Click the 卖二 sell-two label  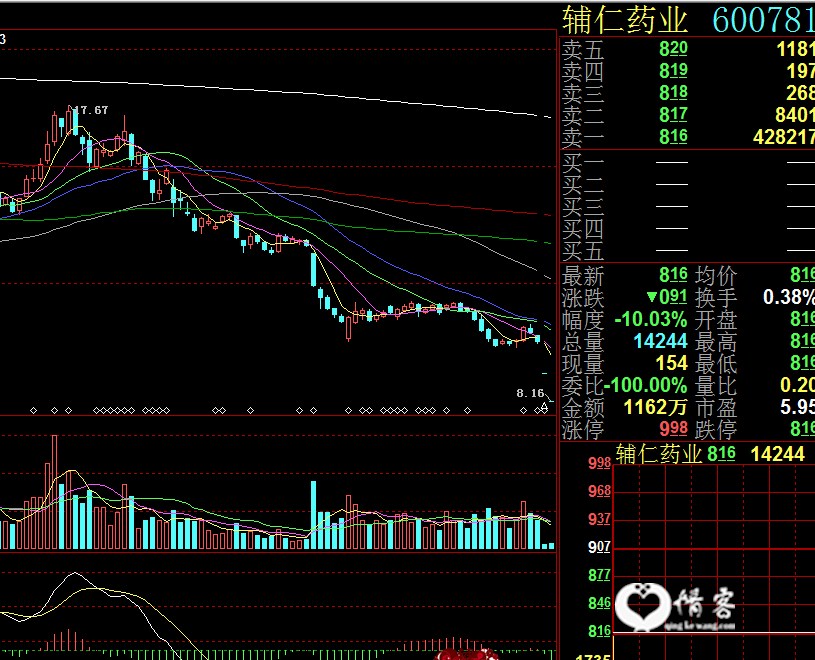[x=583, y=115]
